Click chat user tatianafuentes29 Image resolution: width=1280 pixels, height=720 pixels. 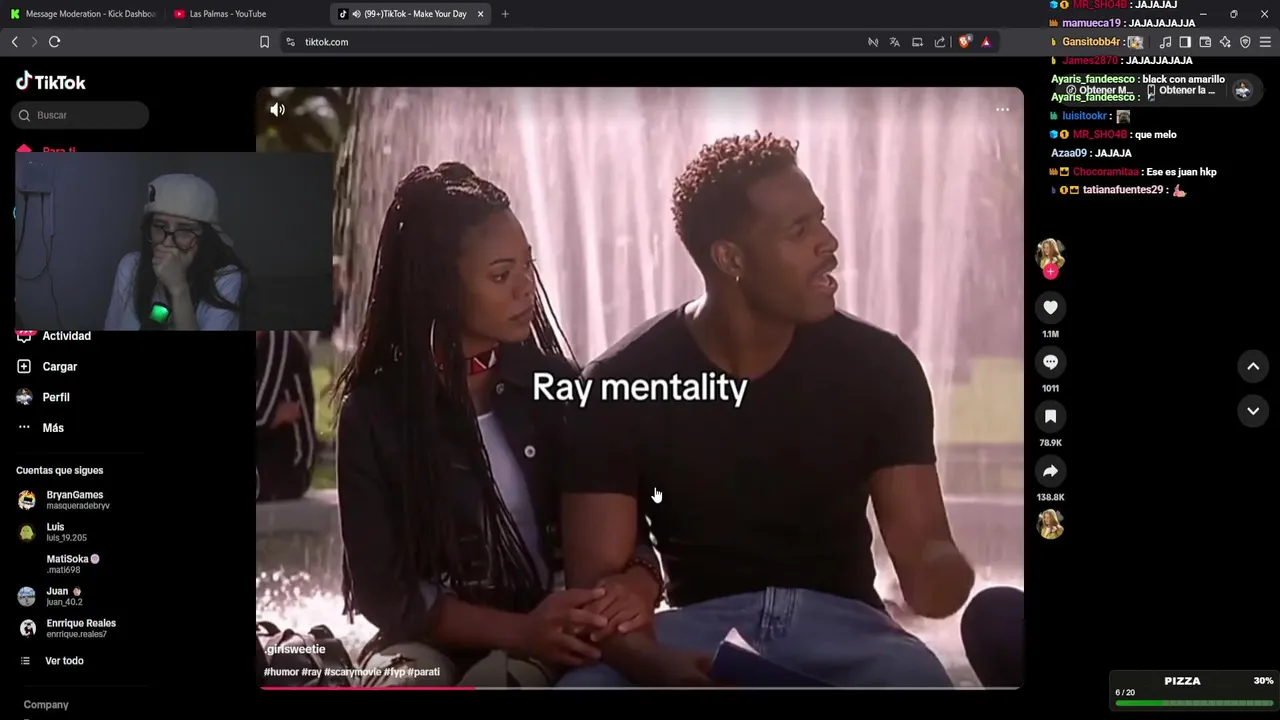1123,190
